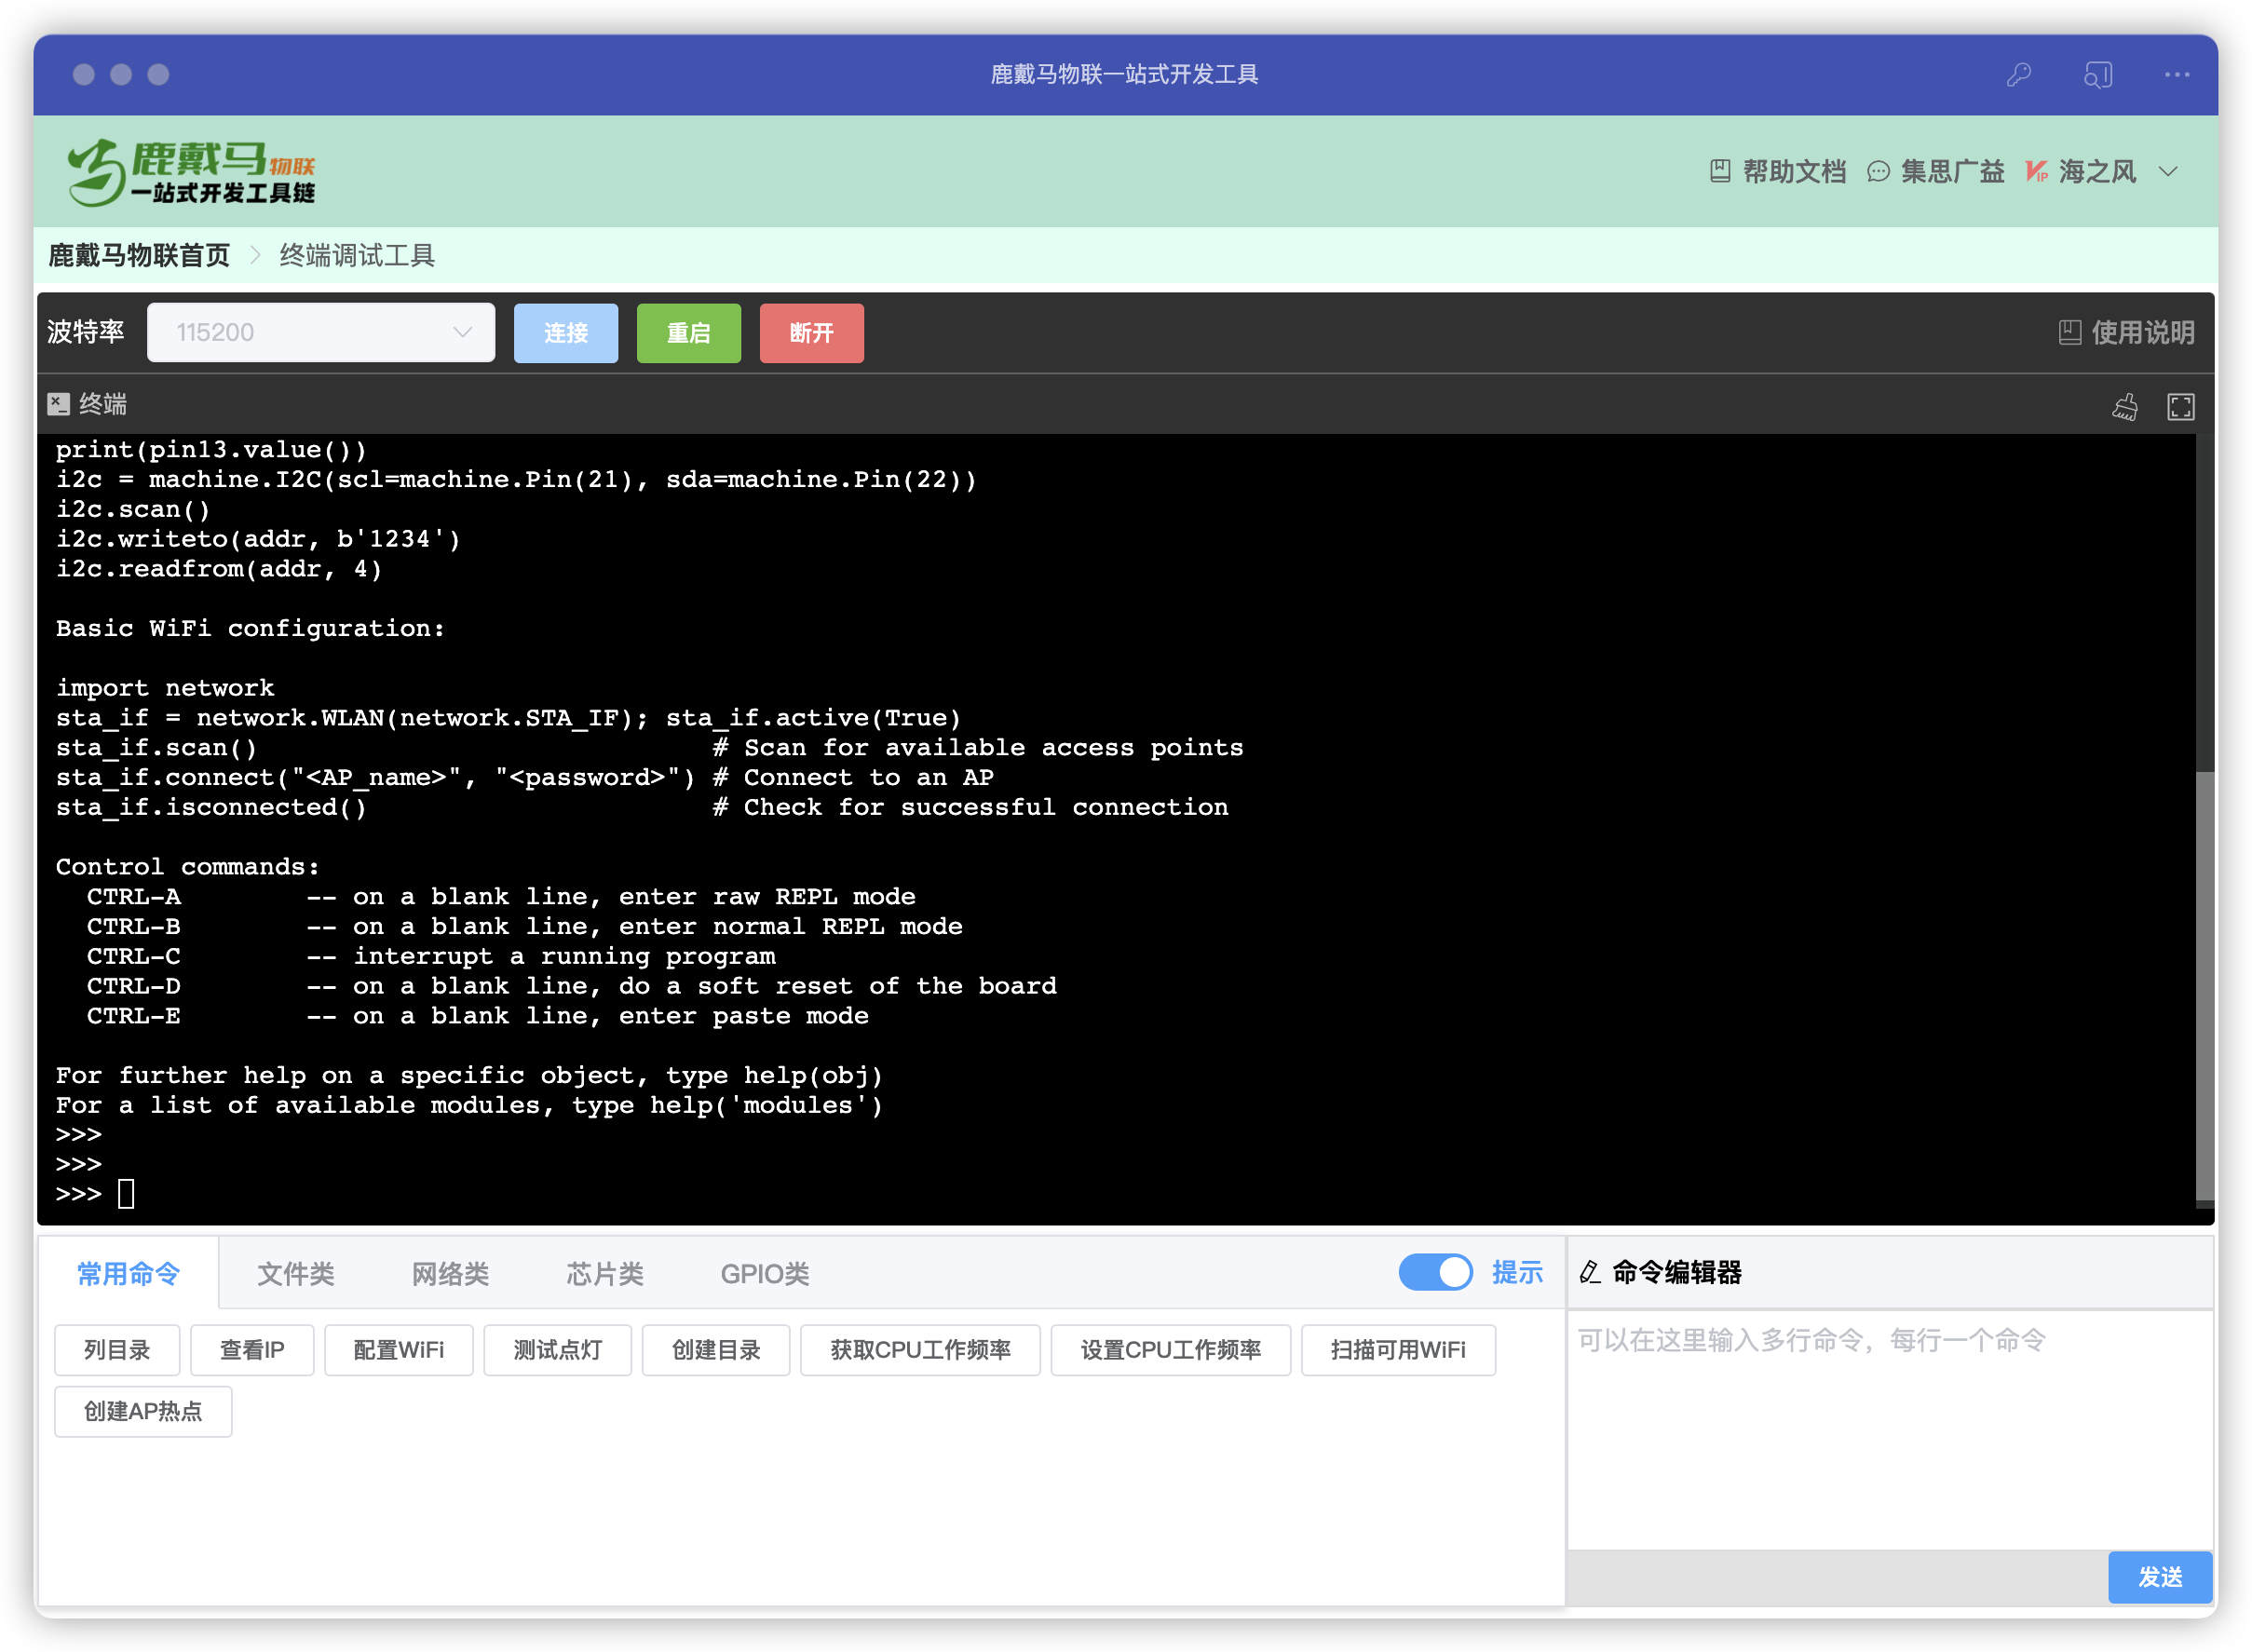Image resolution: width=2252 pixels, height=1652 pixels.
Task: Click the 扫描可用WiFi command button
Action: pos(1397,1350)
